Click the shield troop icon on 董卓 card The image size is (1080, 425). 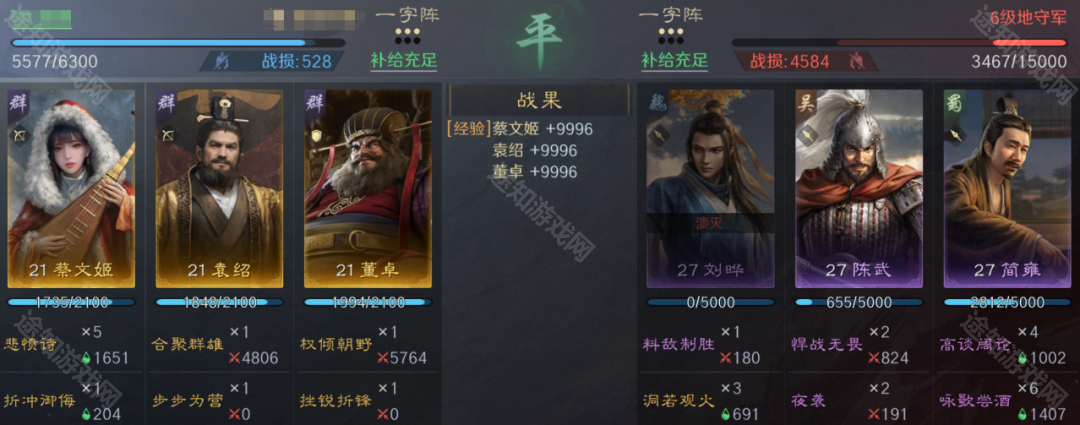click(x=315, y=136)
